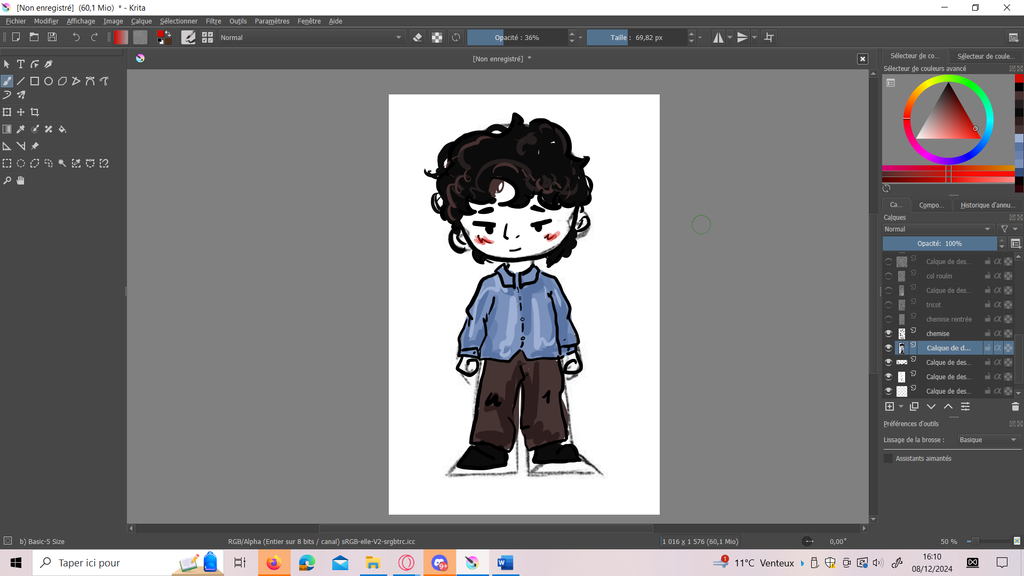1024x576 pixels.
Task: Activate the Fill bucket tool
Action: (x=62, y=129)
